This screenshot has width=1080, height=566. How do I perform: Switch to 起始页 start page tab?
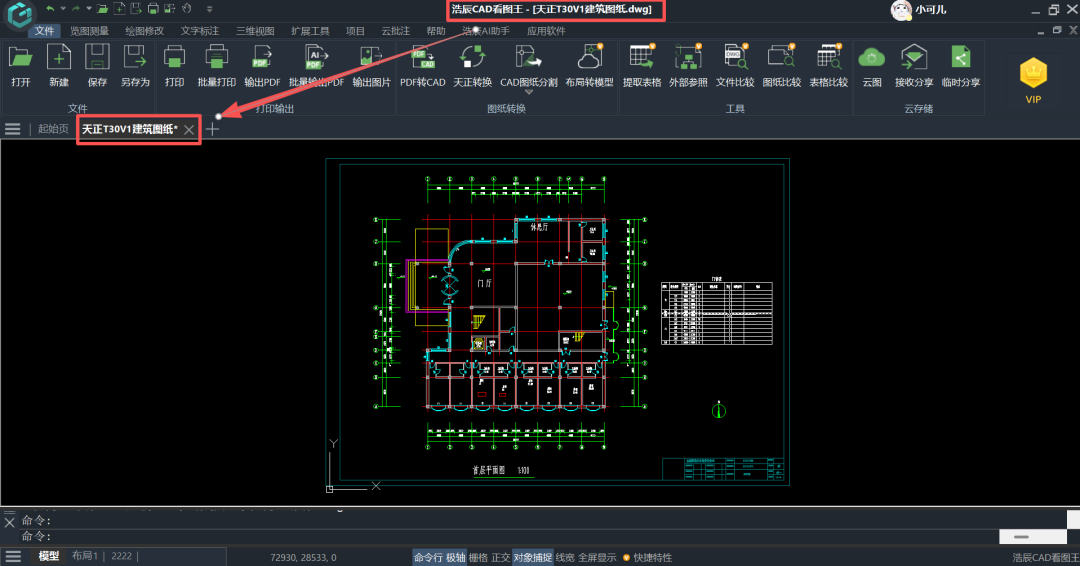click(x=53, y=129)
